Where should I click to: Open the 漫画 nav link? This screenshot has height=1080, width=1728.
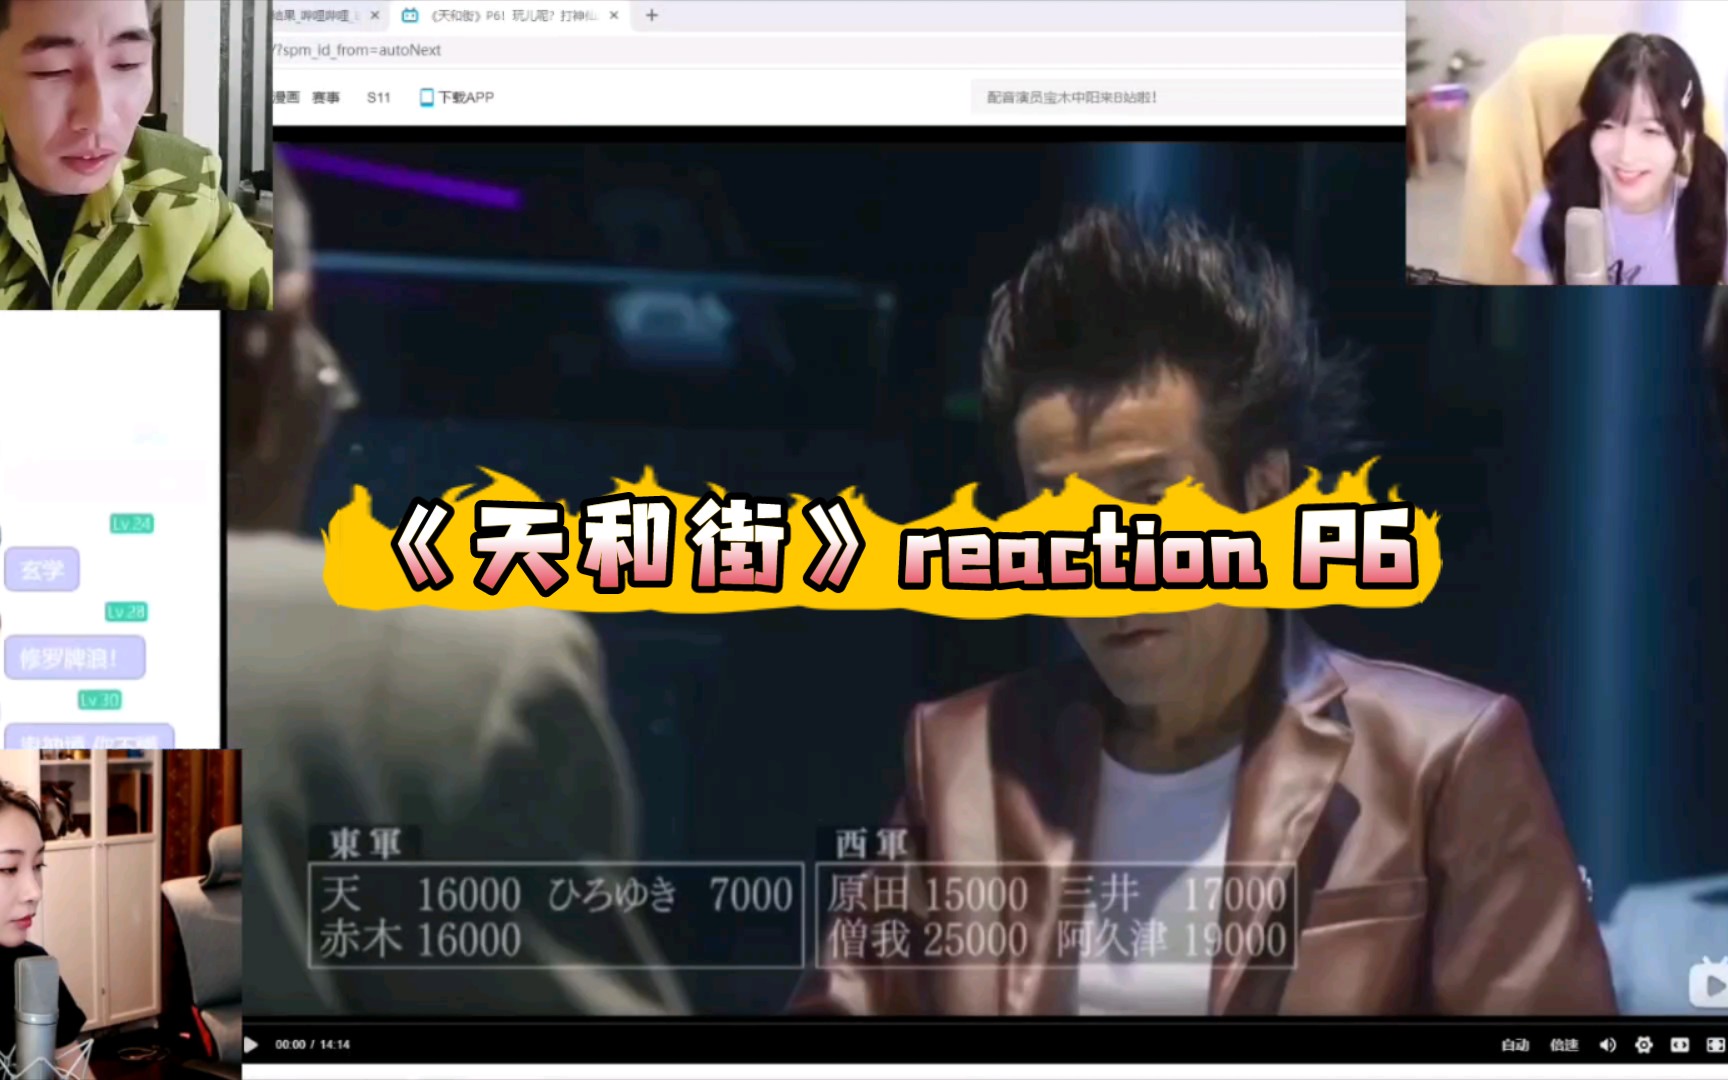point(286,97)
